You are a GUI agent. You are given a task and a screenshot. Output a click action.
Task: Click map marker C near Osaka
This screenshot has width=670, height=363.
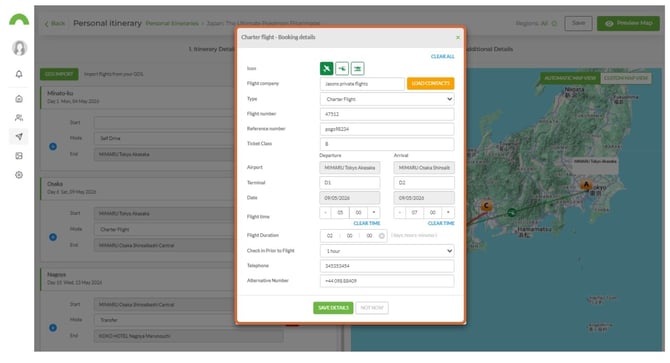tap(486, 206)
